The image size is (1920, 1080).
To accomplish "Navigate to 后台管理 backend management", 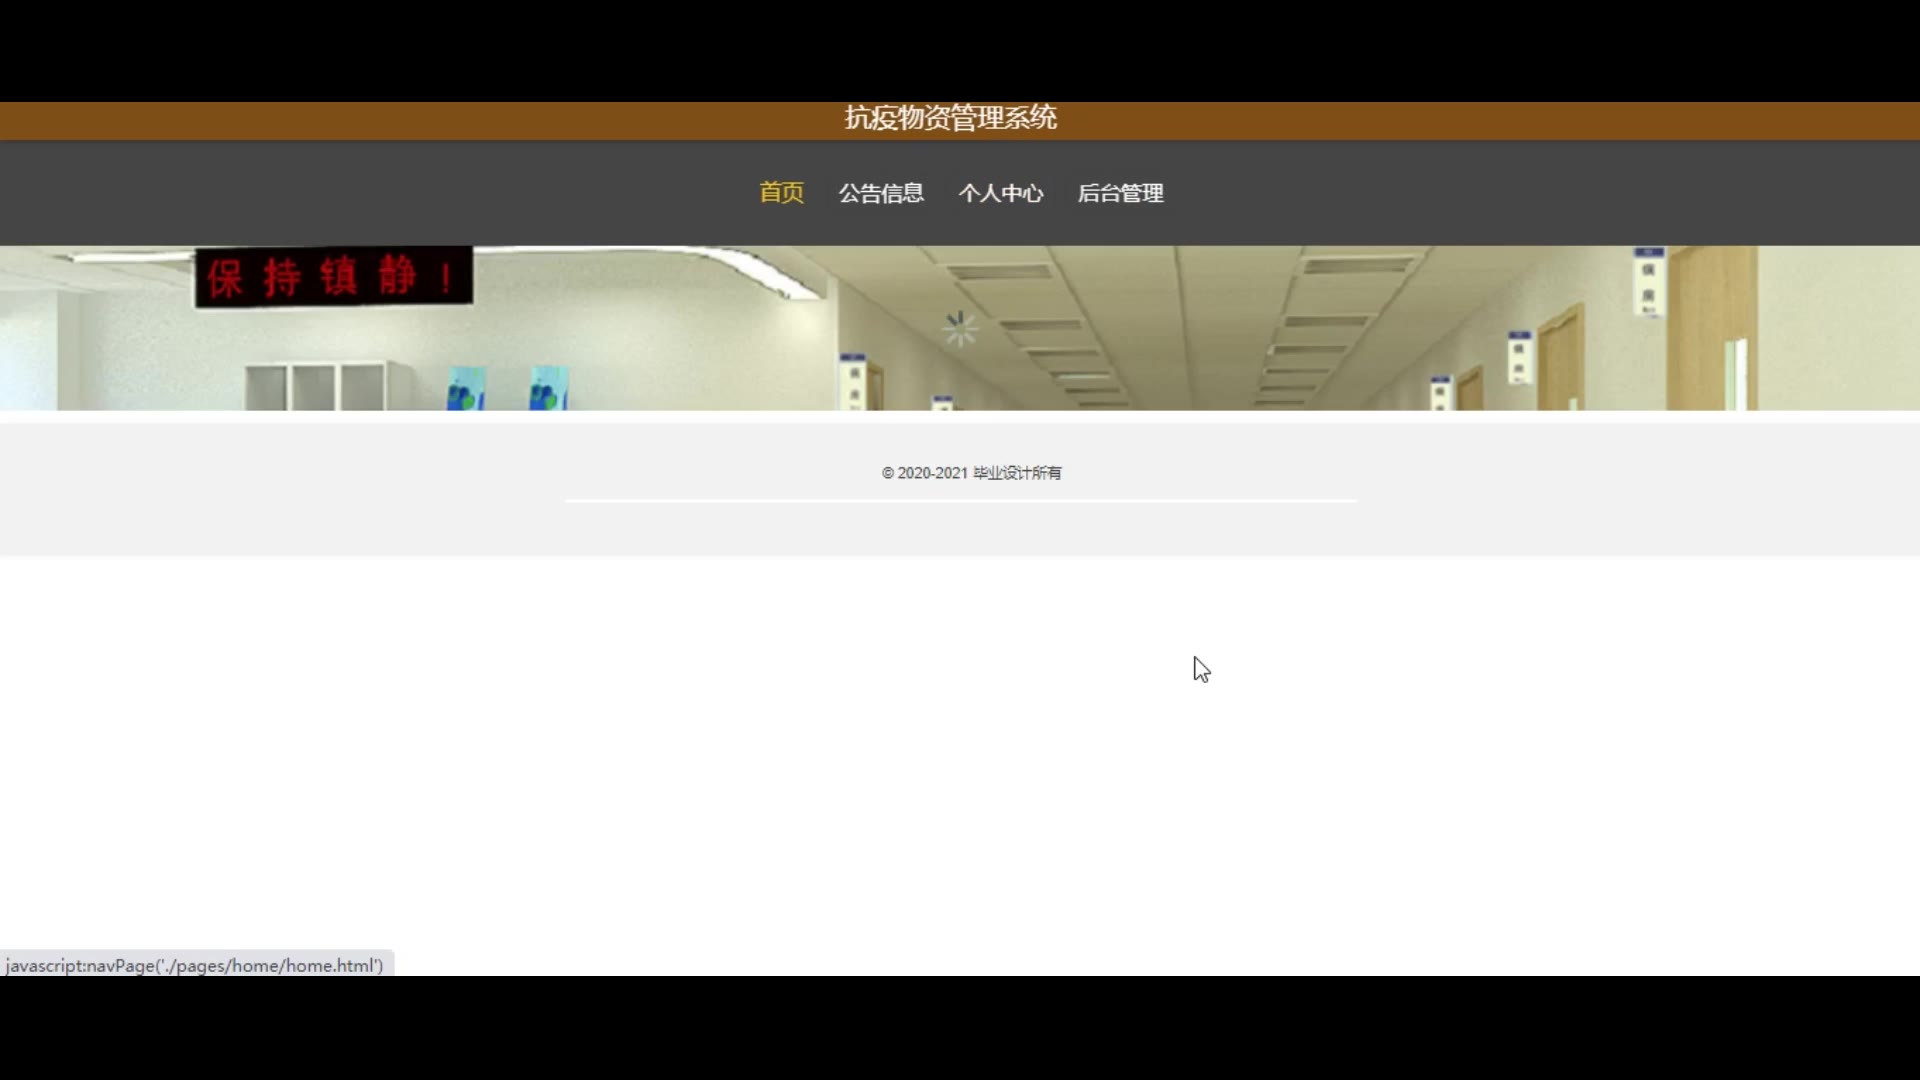I will click(1120, 193).
